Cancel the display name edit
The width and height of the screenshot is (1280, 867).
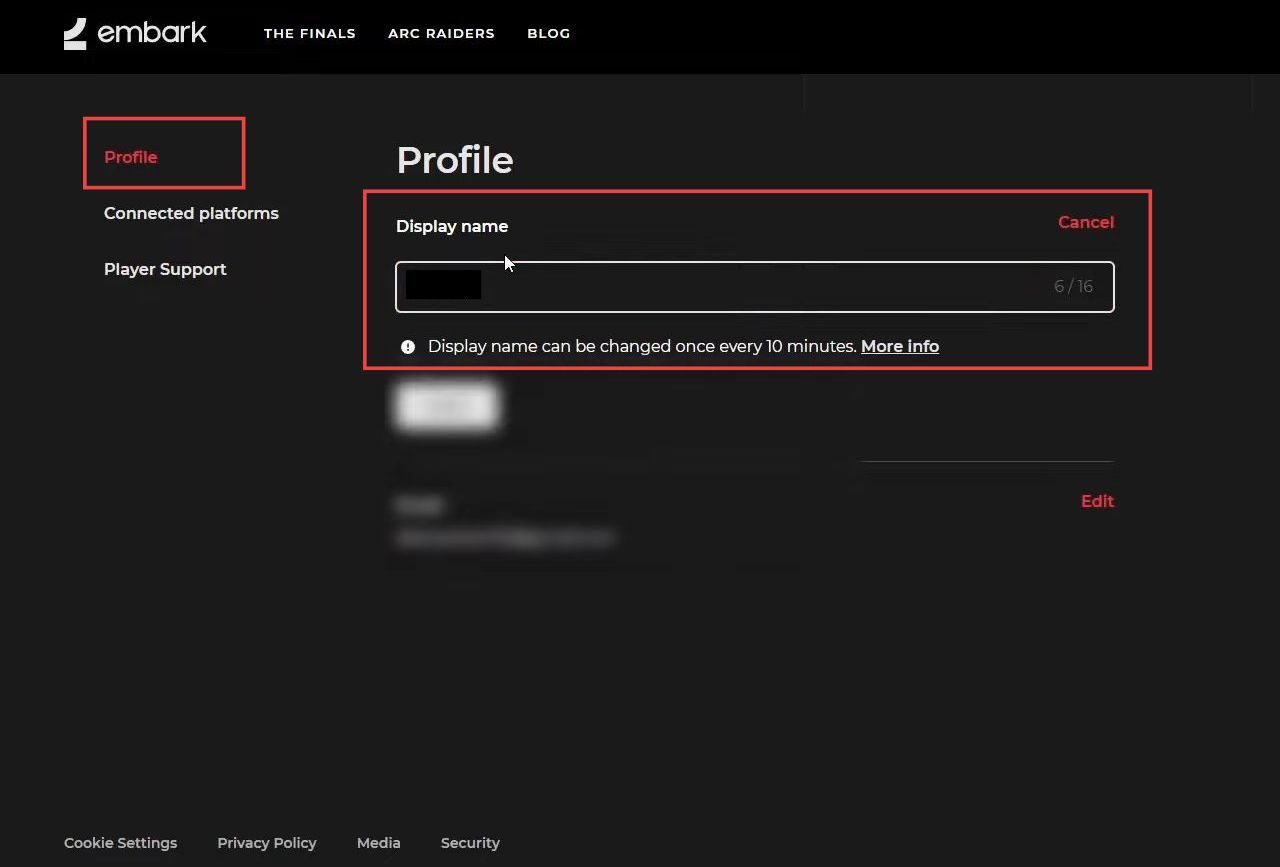point(1085,222)
